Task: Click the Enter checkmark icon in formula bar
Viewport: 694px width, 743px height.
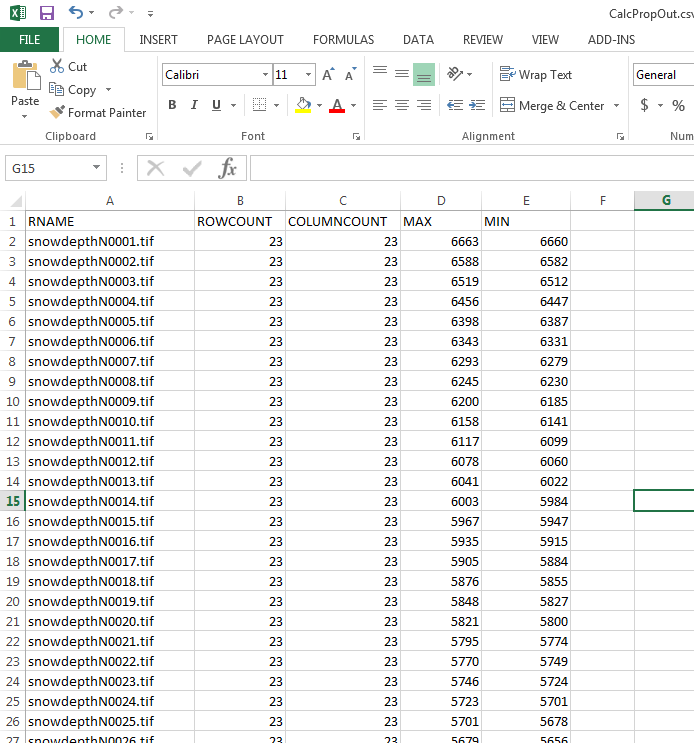Action: point(192,168)
